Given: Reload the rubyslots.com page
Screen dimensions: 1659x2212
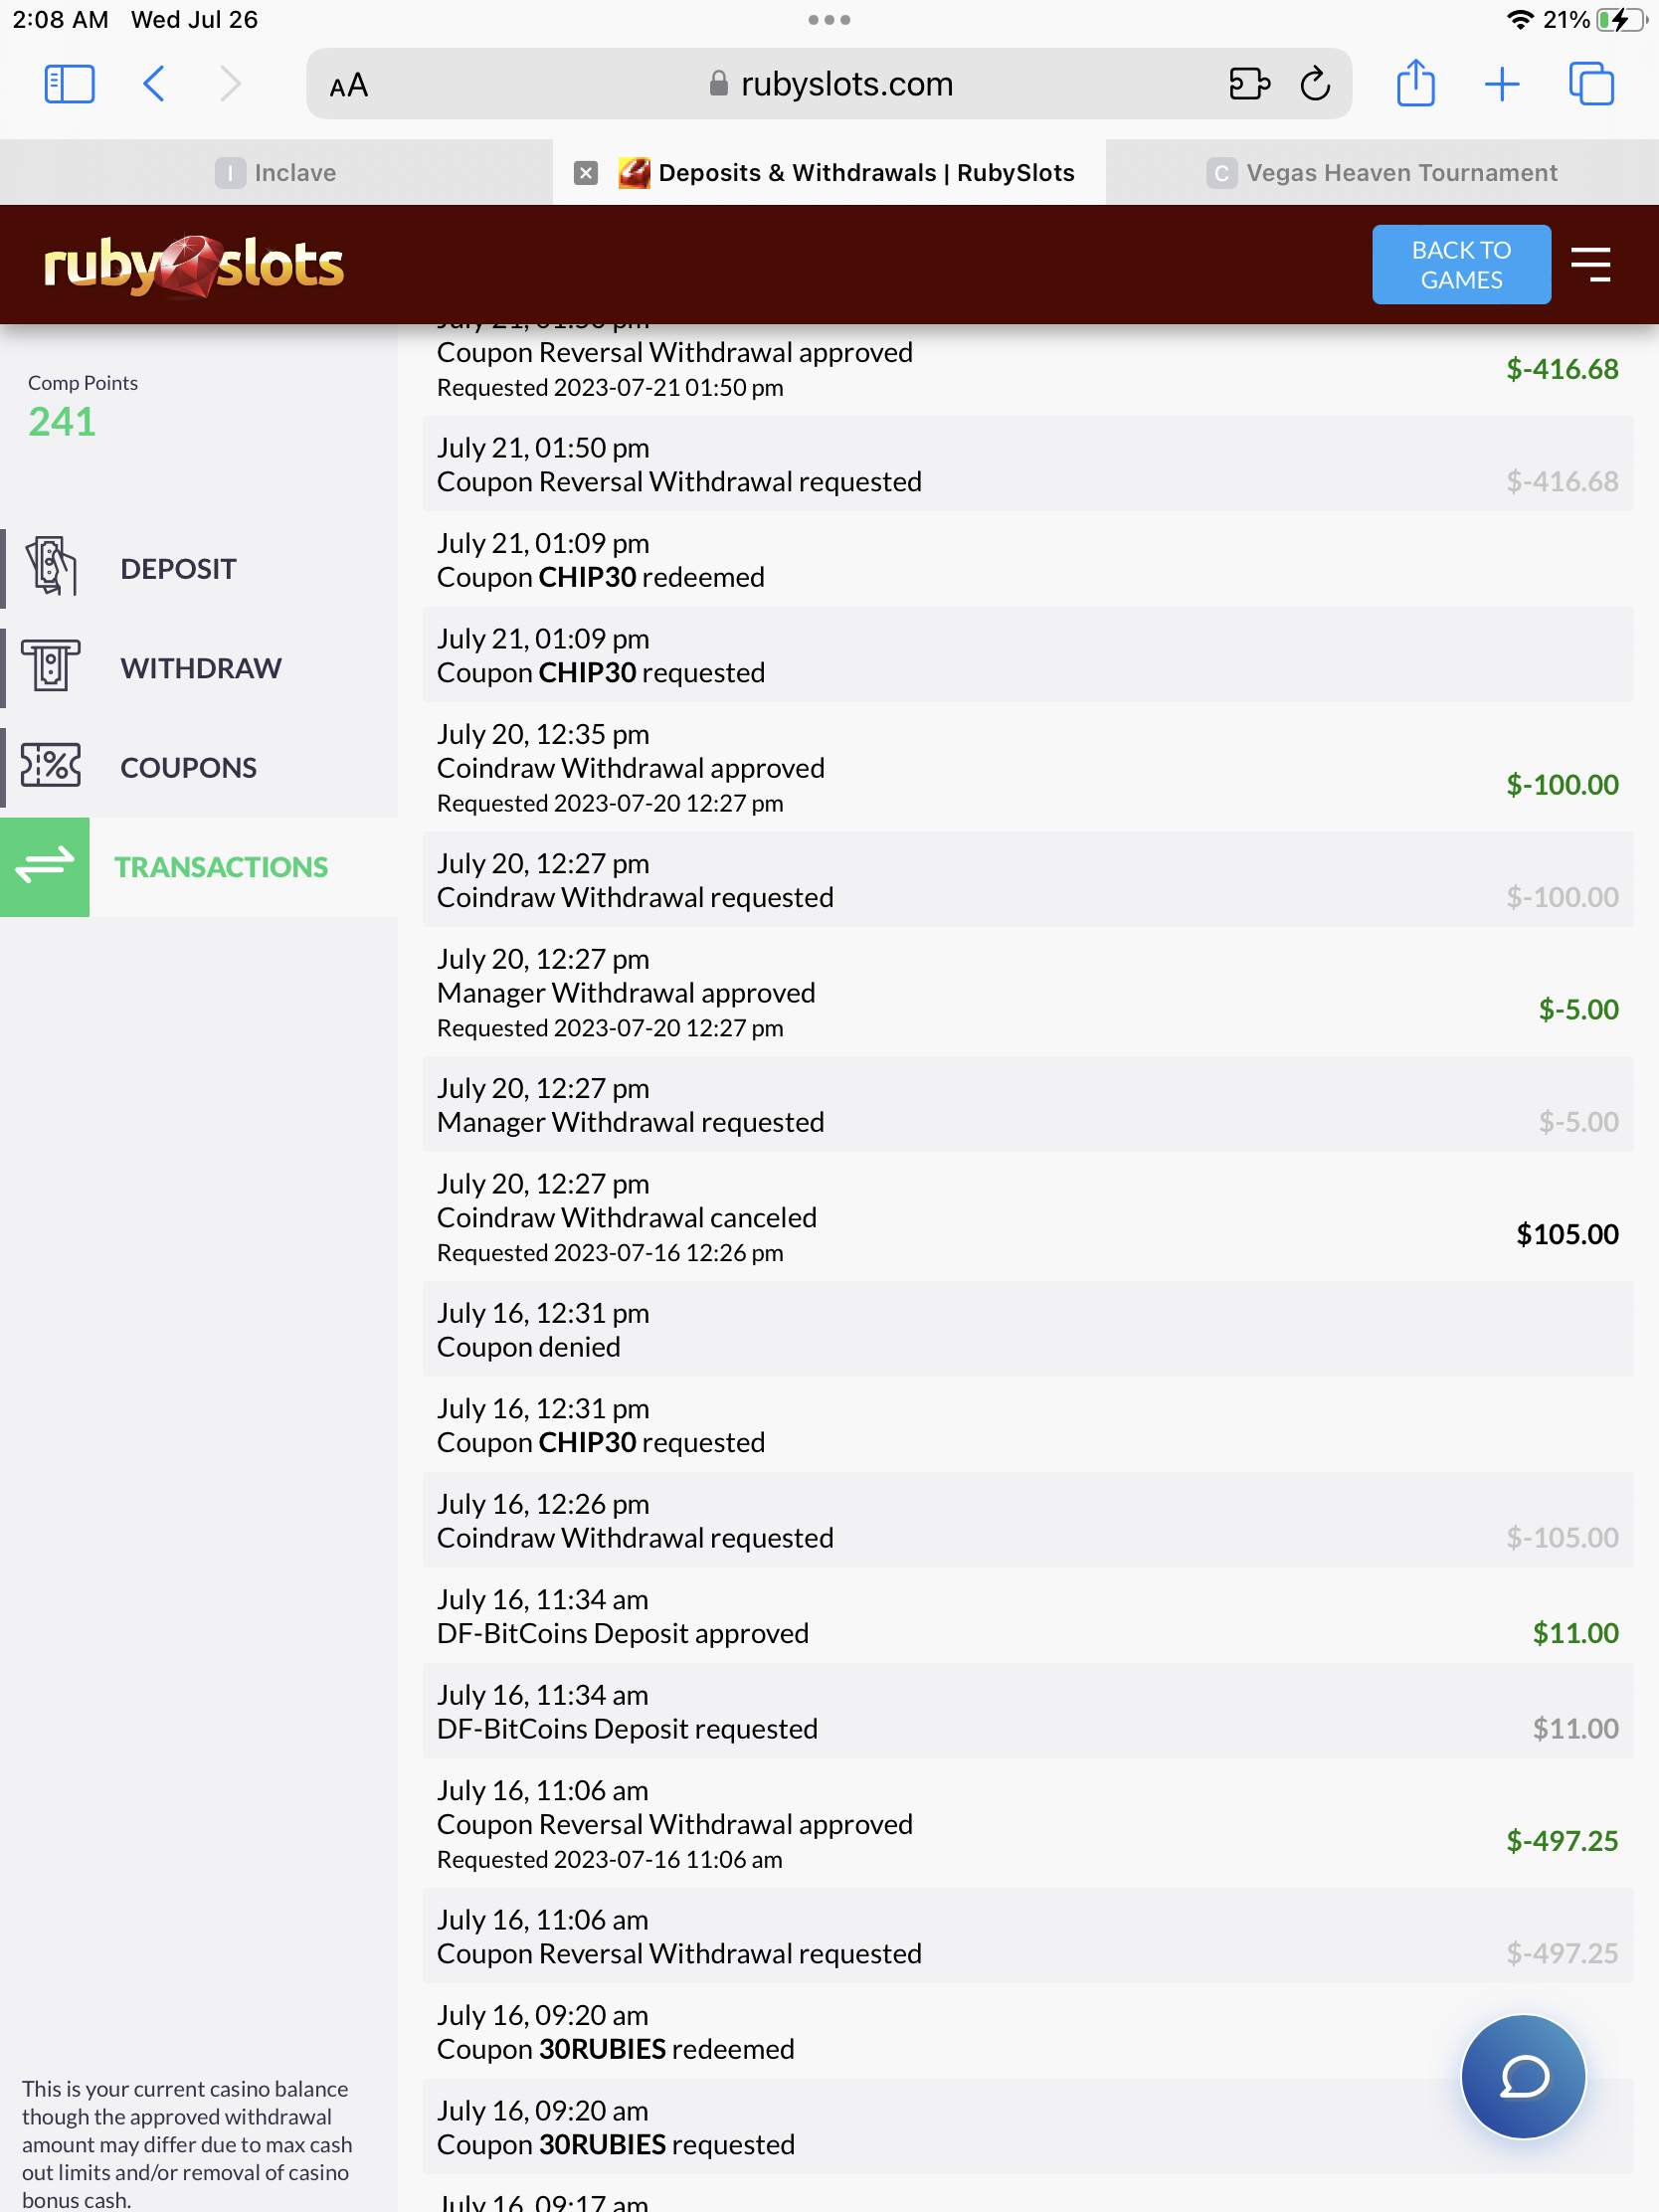Looking at the screenshot, I should [1315, 84].
